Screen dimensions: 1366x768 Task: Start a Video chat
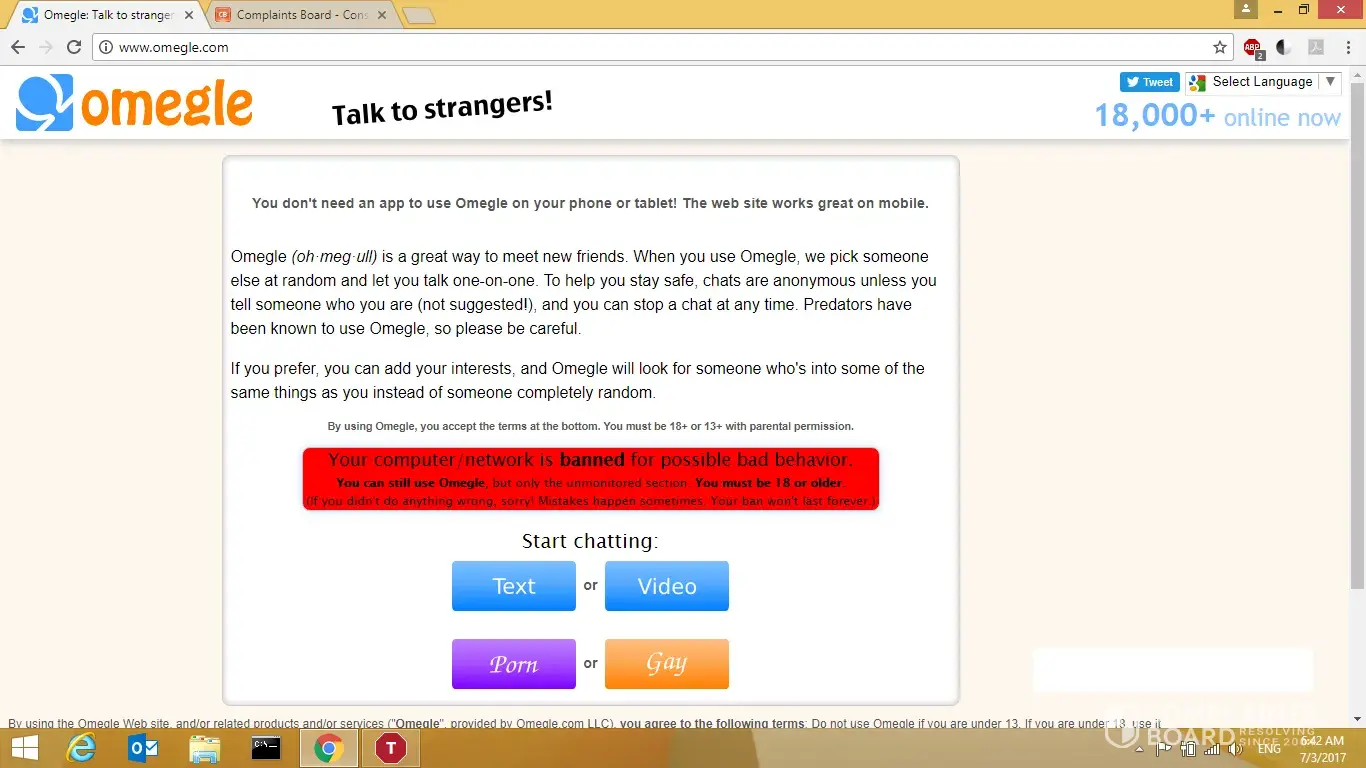(x=667, y=586)
